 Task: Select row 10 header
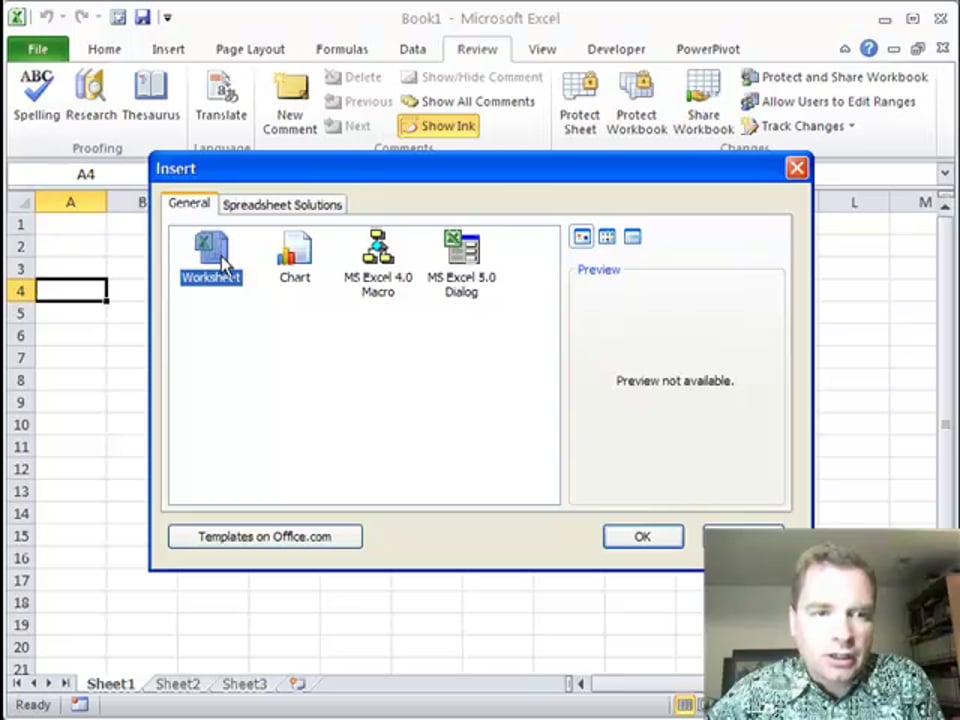[x=21, y=424]
